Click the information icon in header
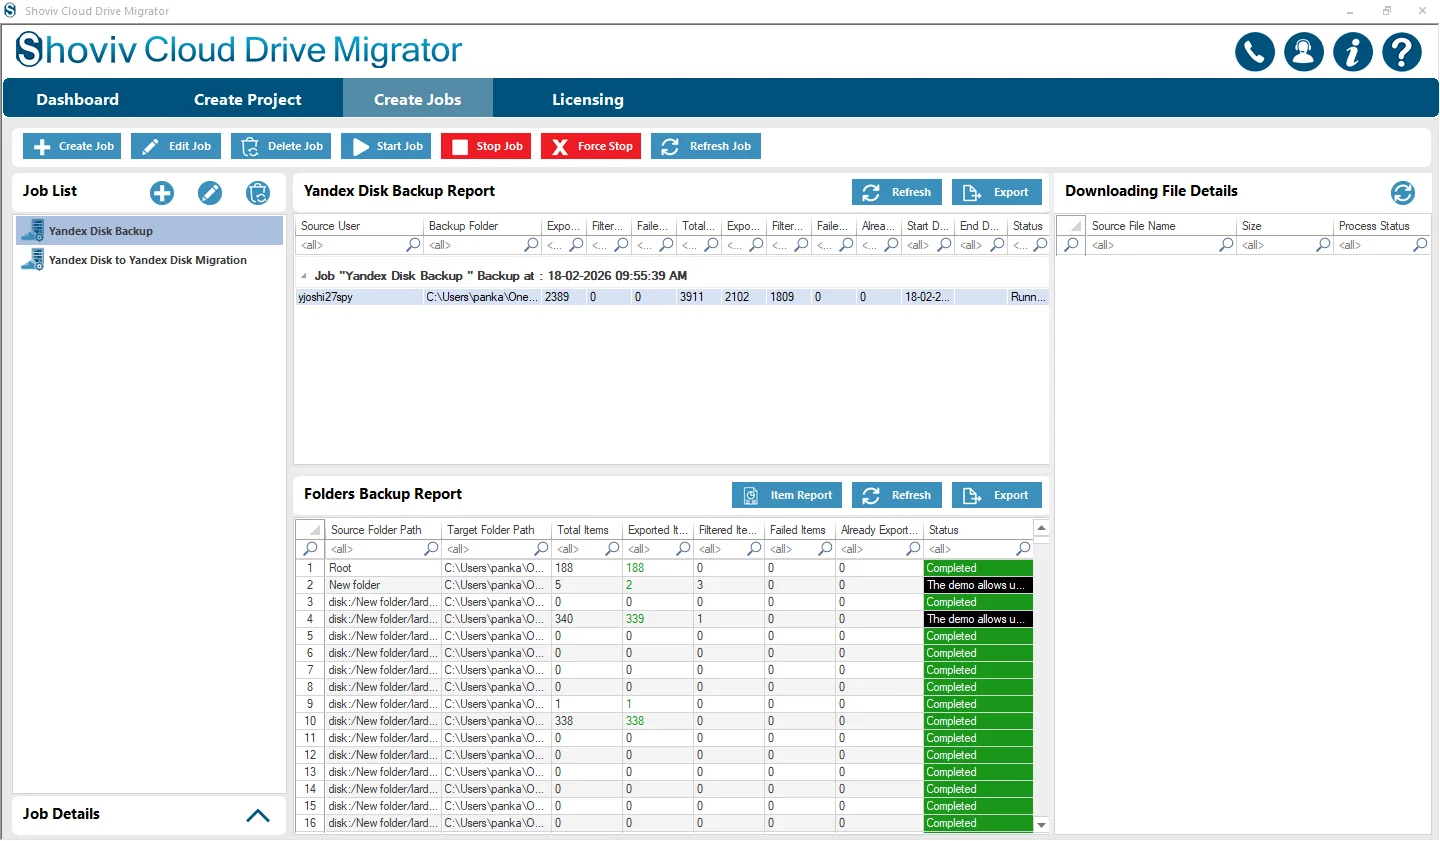 [x=1353, y=52]
